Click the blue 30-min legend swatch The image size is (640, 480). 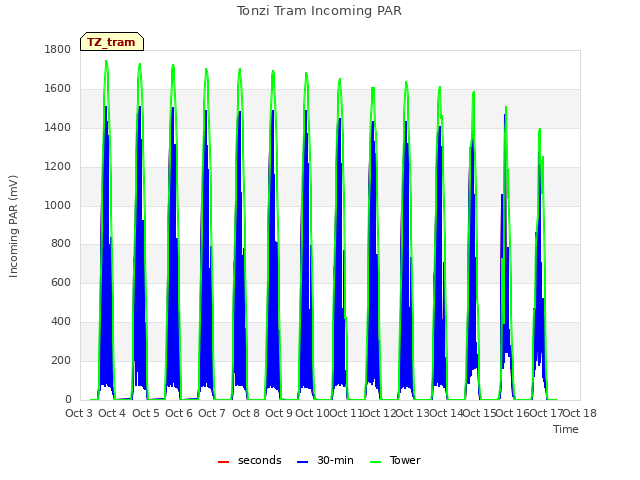point(302,462)
